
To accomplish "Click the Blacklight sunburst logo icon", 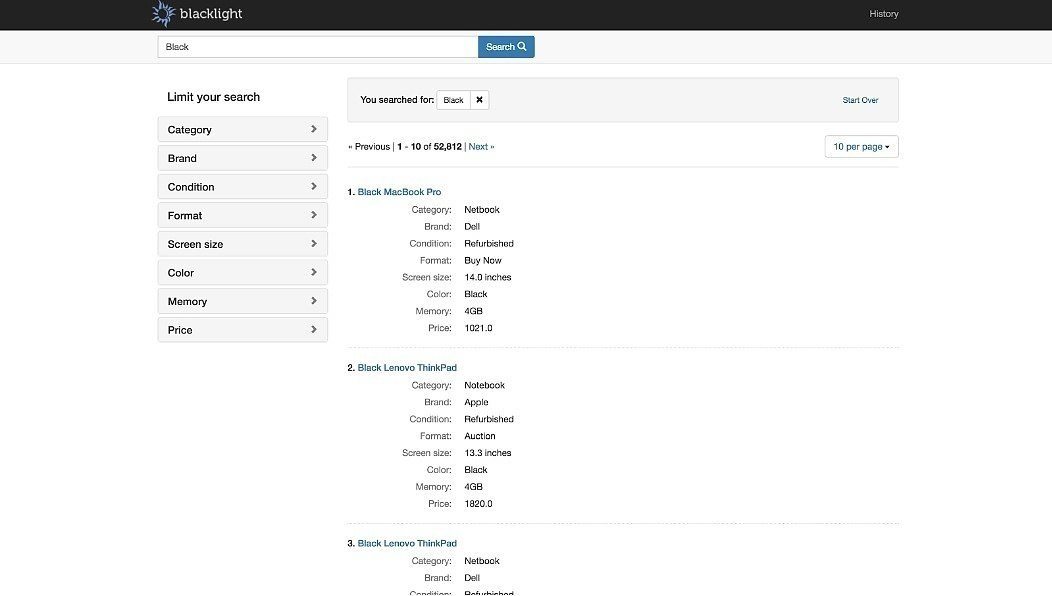I will coord(163,13).
